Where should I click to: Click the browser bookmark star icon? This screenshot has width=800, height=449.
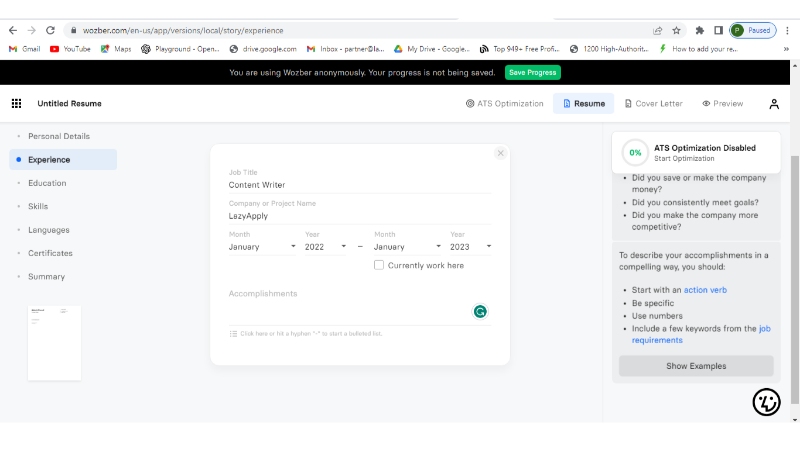677,31
